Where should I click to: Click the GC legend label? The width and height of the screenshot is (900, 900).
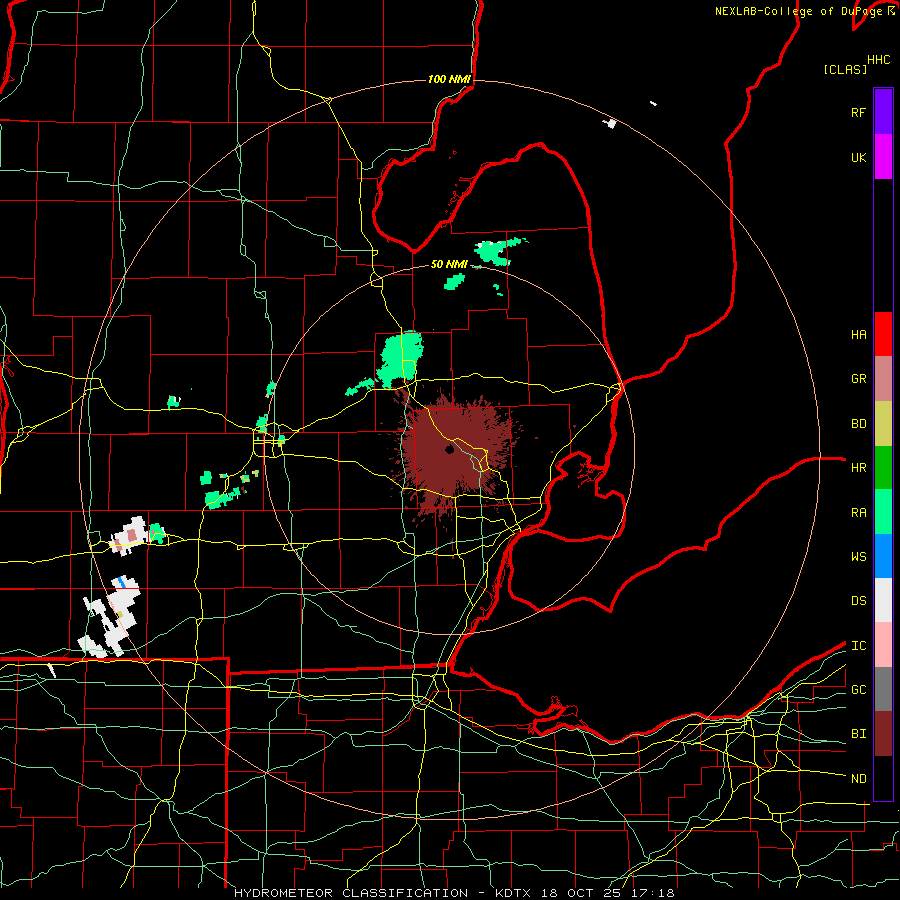click(858, 690)
